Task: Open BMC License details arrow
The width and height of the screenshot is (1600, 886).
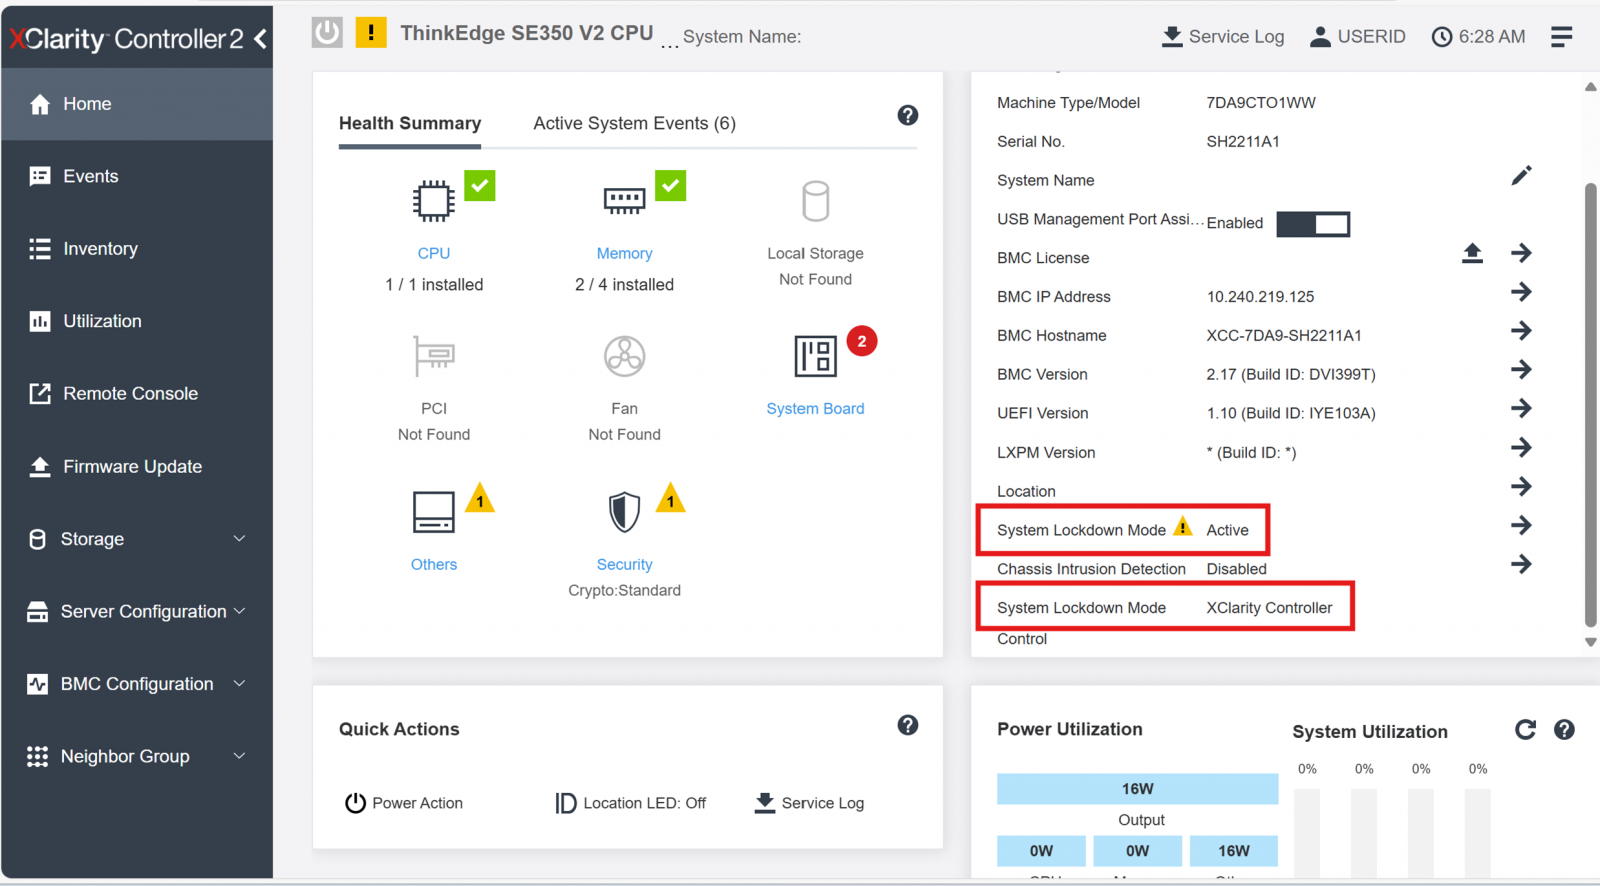Action: coord(1521,253)
